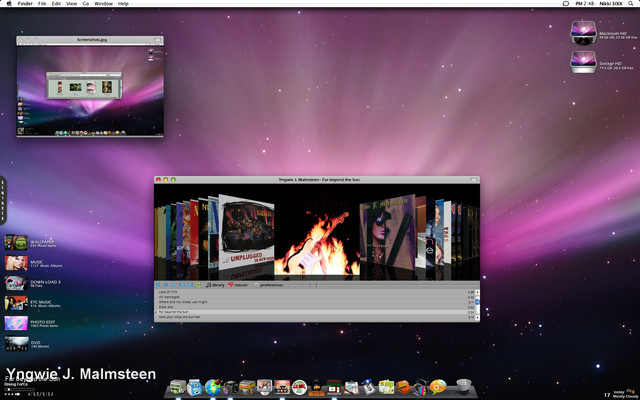Open the MUSIC albums stack
The height and width of the screenshot is (400, 640).
tap(16, 263)
